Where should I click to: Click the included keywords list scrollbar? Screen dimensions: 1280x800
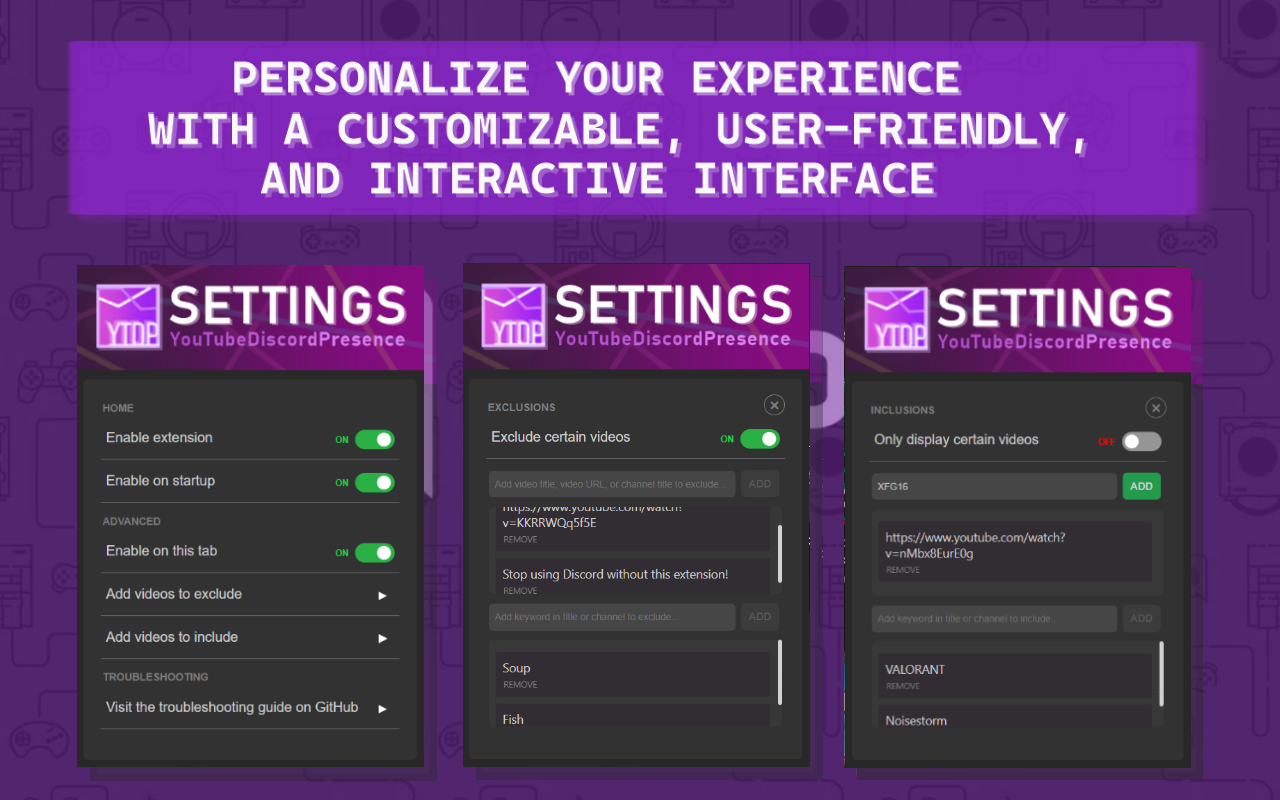[x=1161, y=673]
